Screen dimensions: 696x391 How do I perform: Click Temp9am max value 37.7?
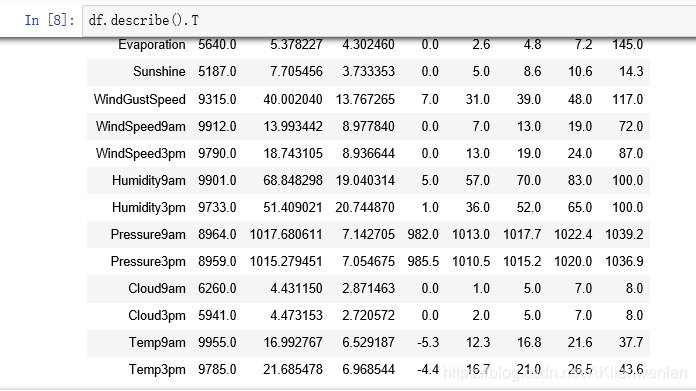(x=631, y=343)
